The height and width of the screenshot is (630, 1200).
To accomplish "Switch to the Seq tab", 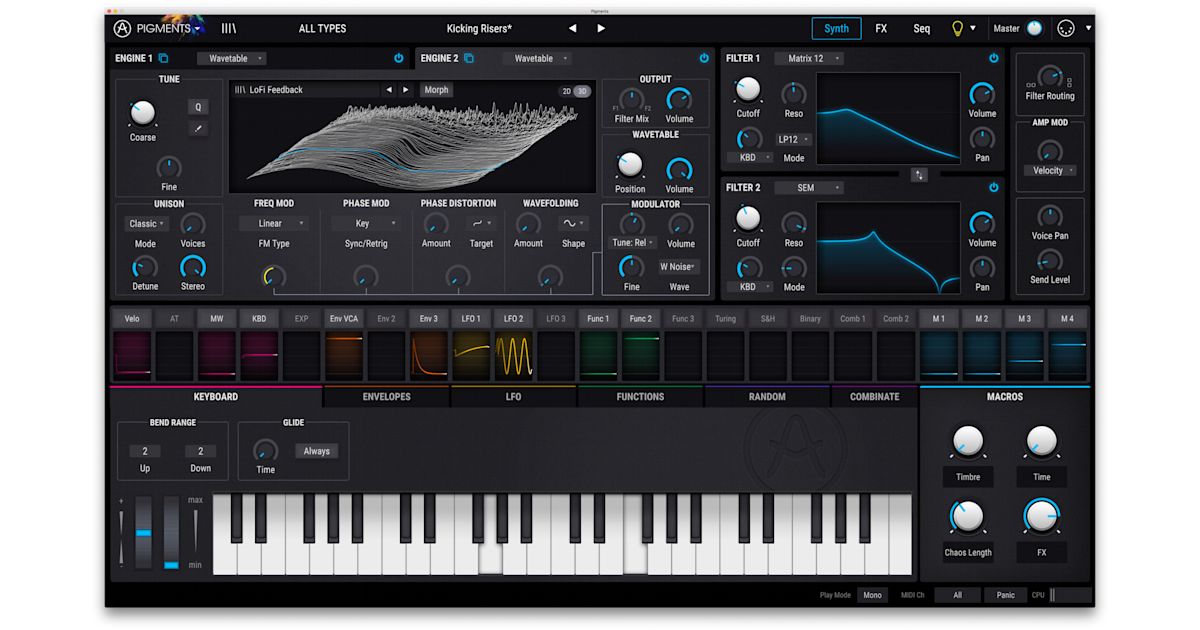I will point(922,28).
